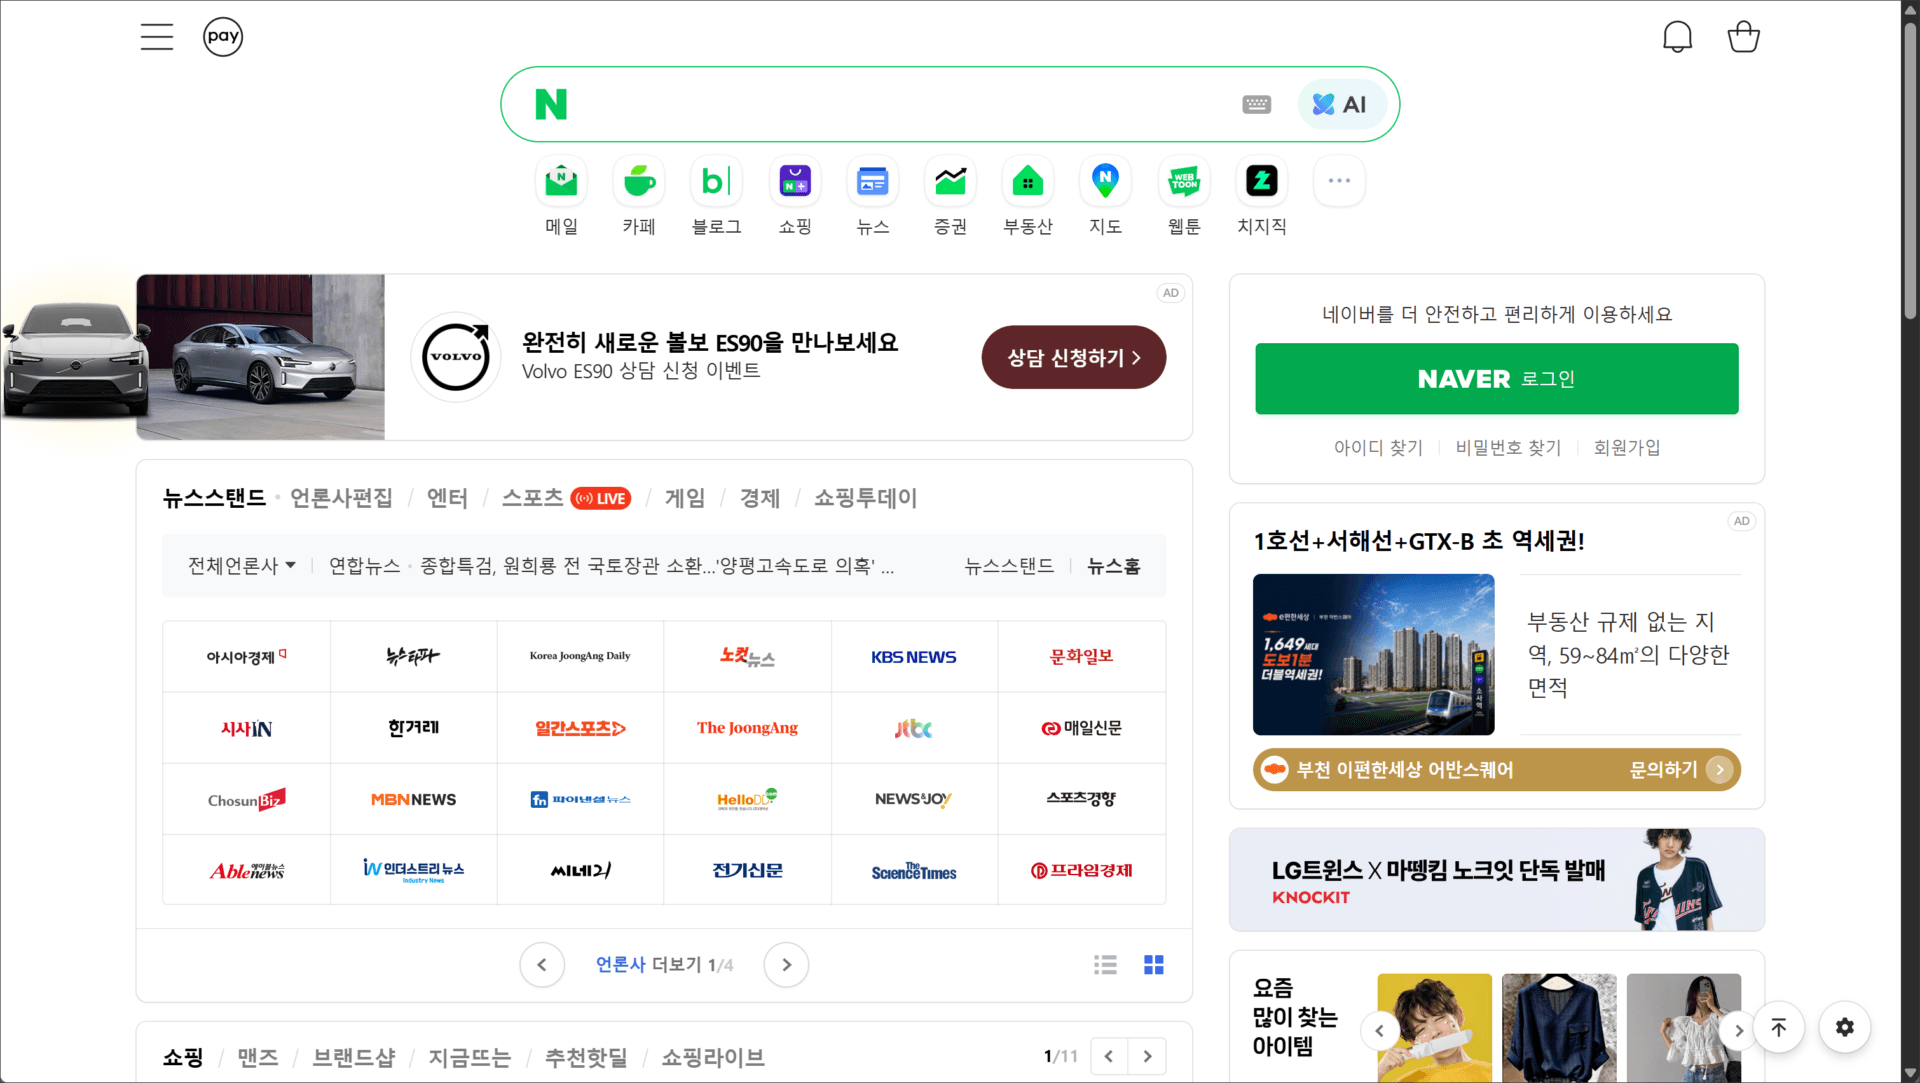
Task: Open the 메일 shortcut icon
Action: 561,181
